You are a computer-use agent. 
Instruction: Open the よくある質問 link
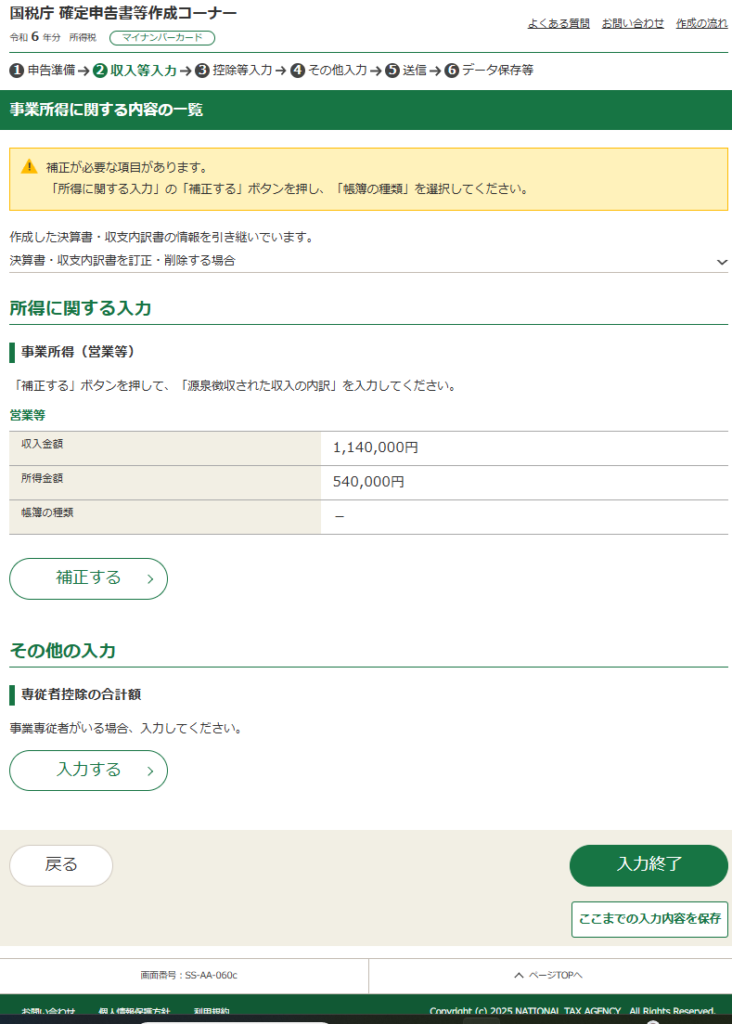(x=558, y=23)
